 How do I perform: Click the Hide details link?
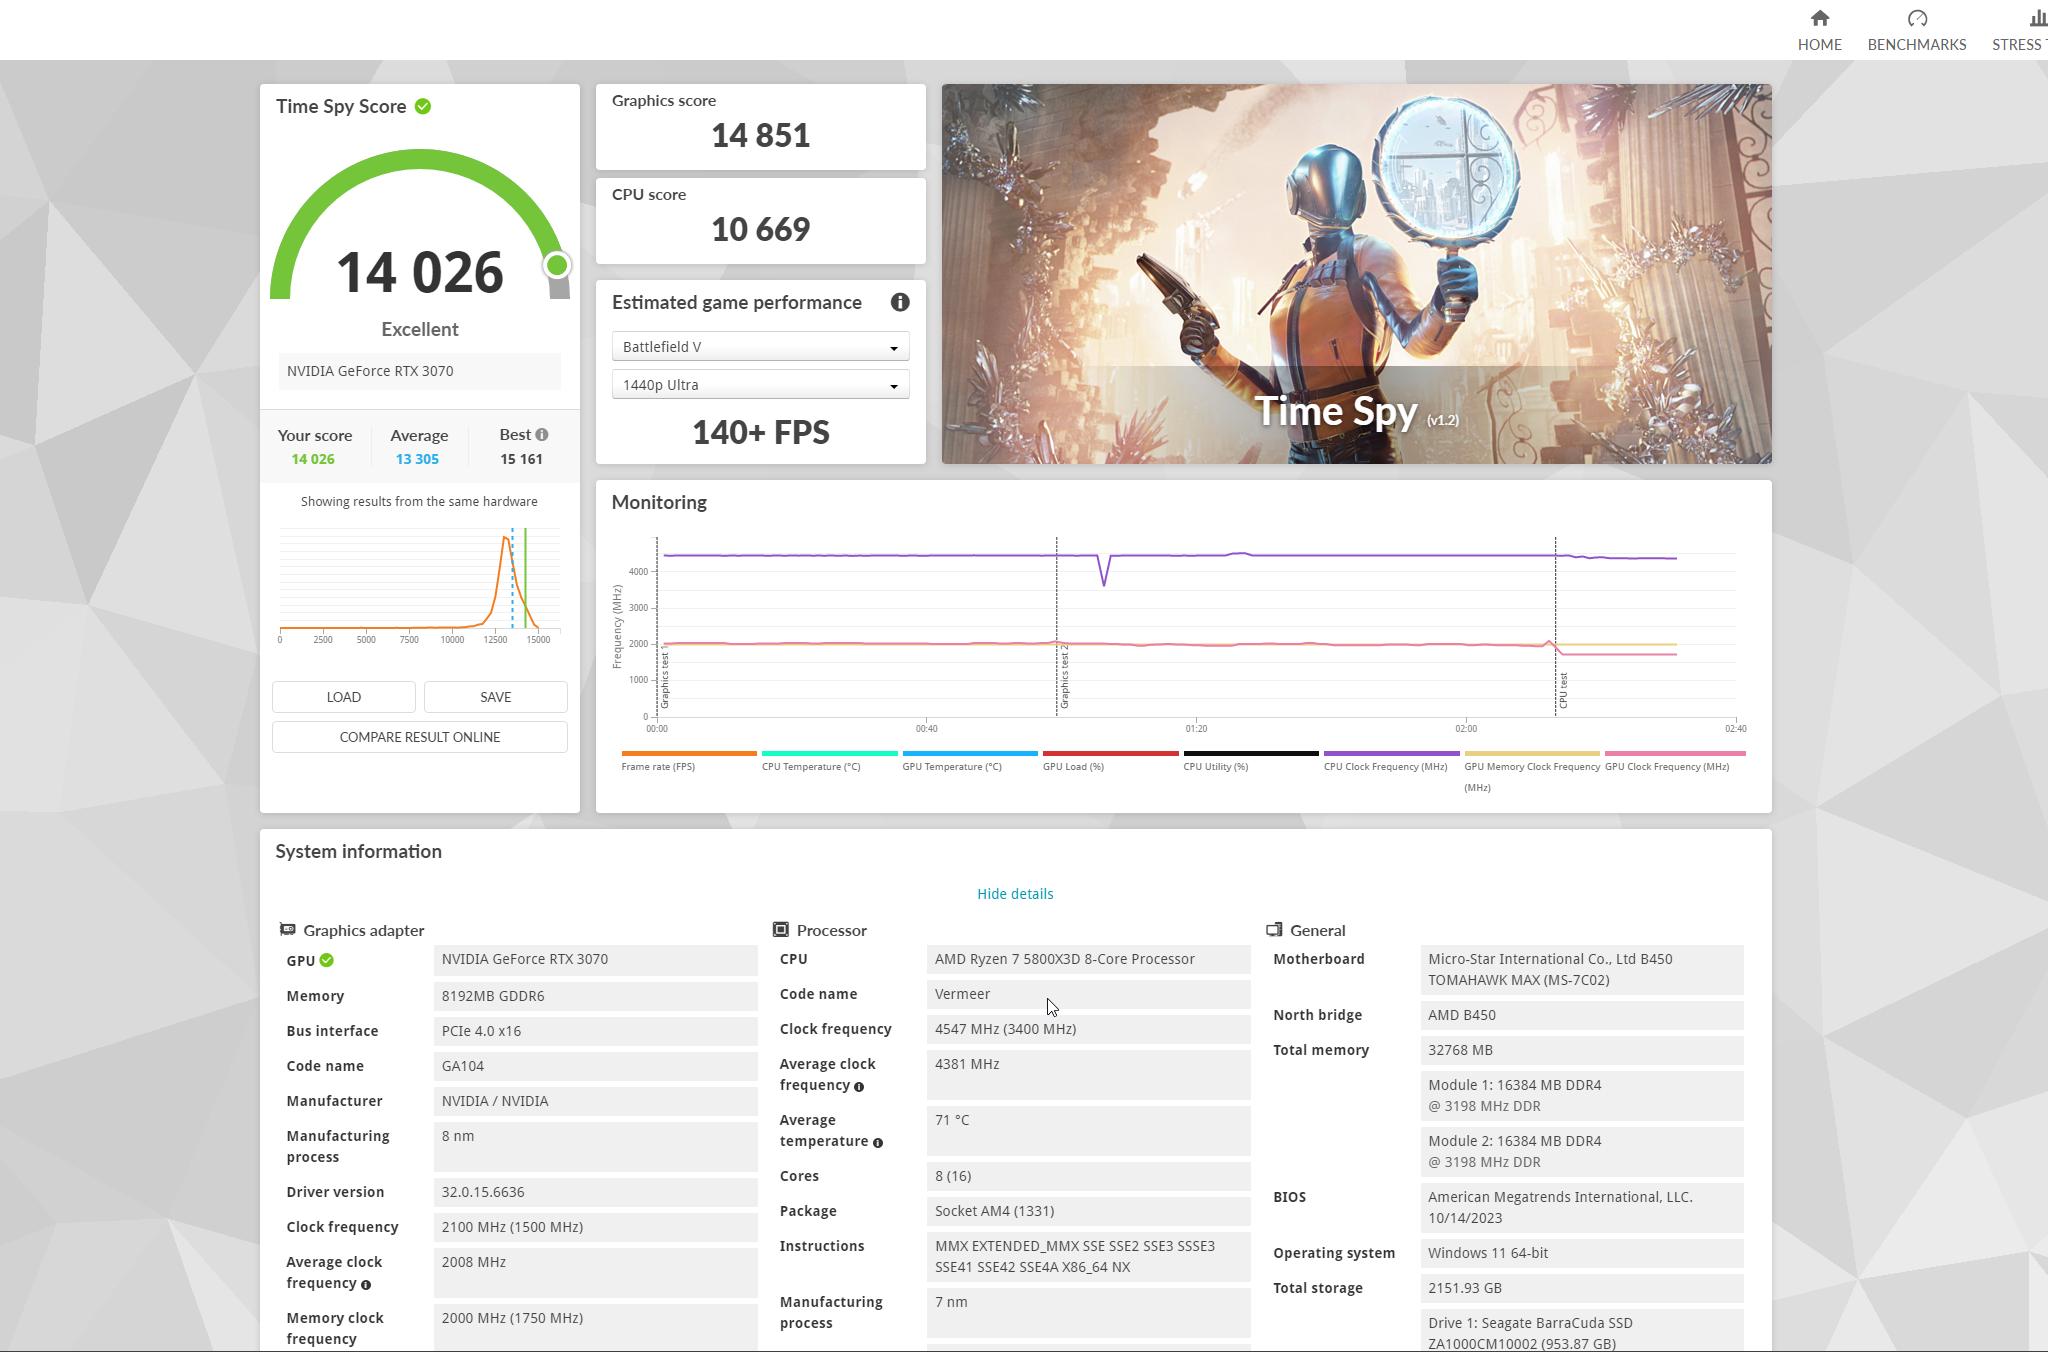click(x=1015, y=894)
